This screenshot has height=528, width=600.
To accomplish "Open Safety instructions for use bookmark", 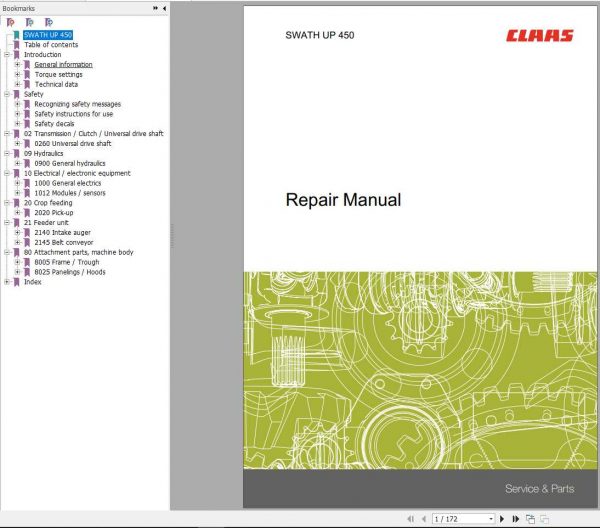I will (73, 114).
